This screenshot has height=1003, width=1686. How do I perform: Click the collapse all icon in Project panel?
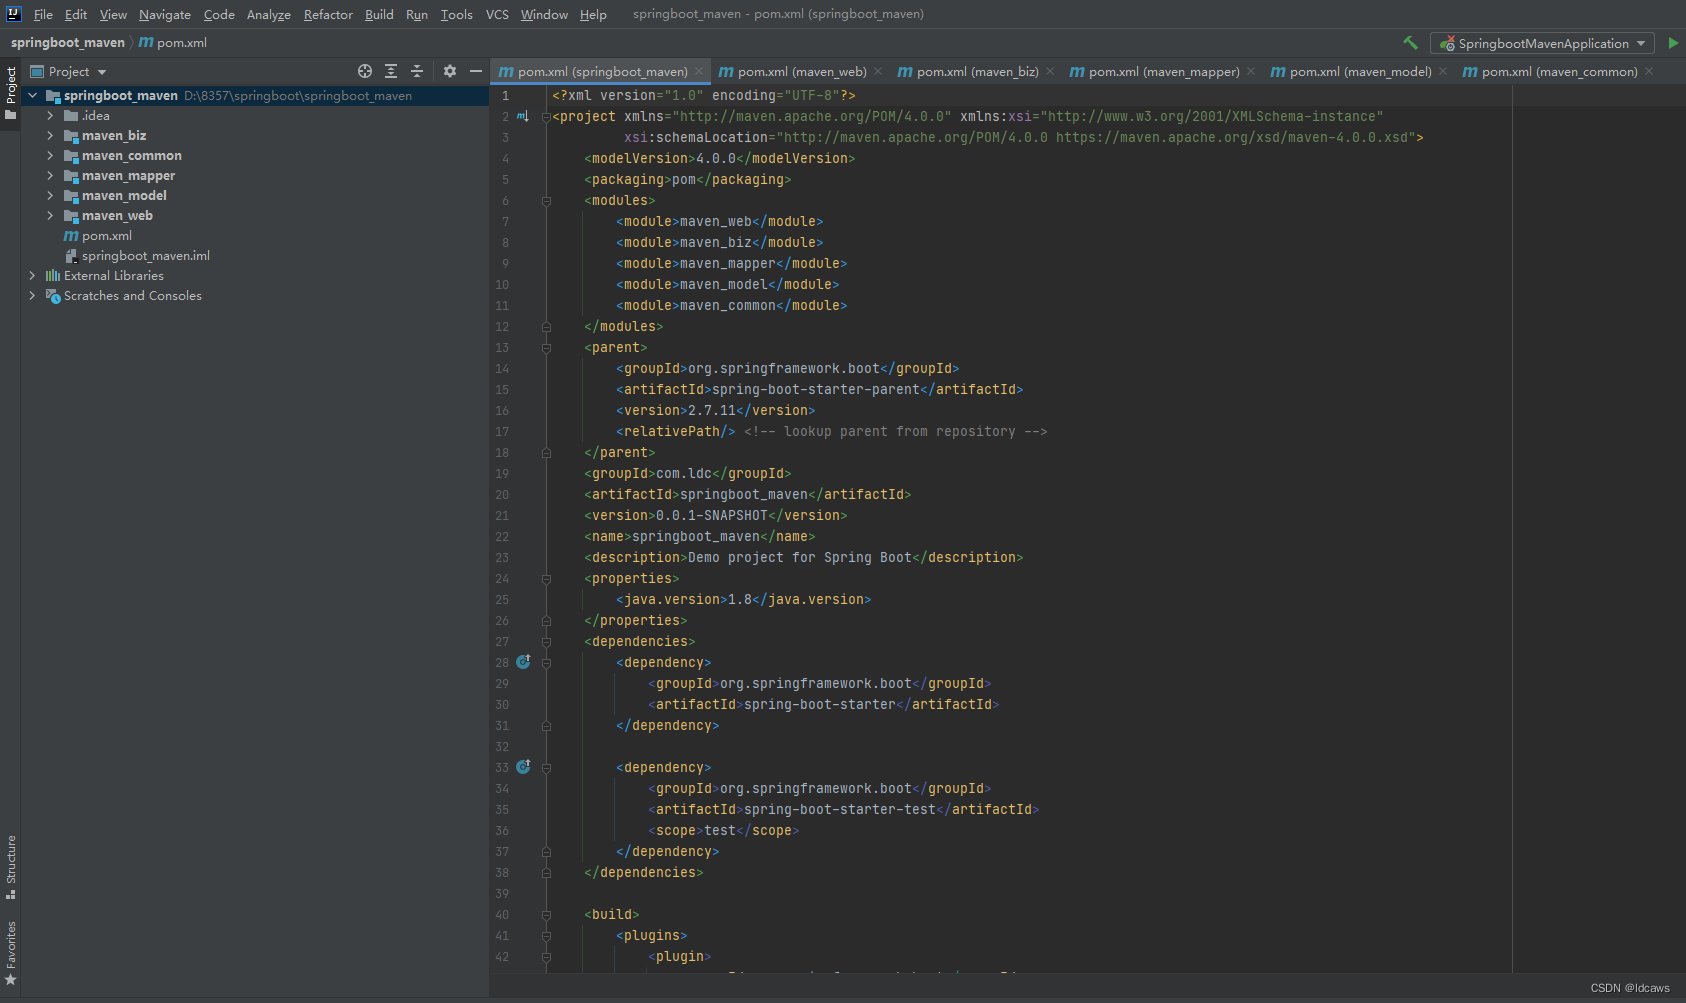click(x=417, y=71)
